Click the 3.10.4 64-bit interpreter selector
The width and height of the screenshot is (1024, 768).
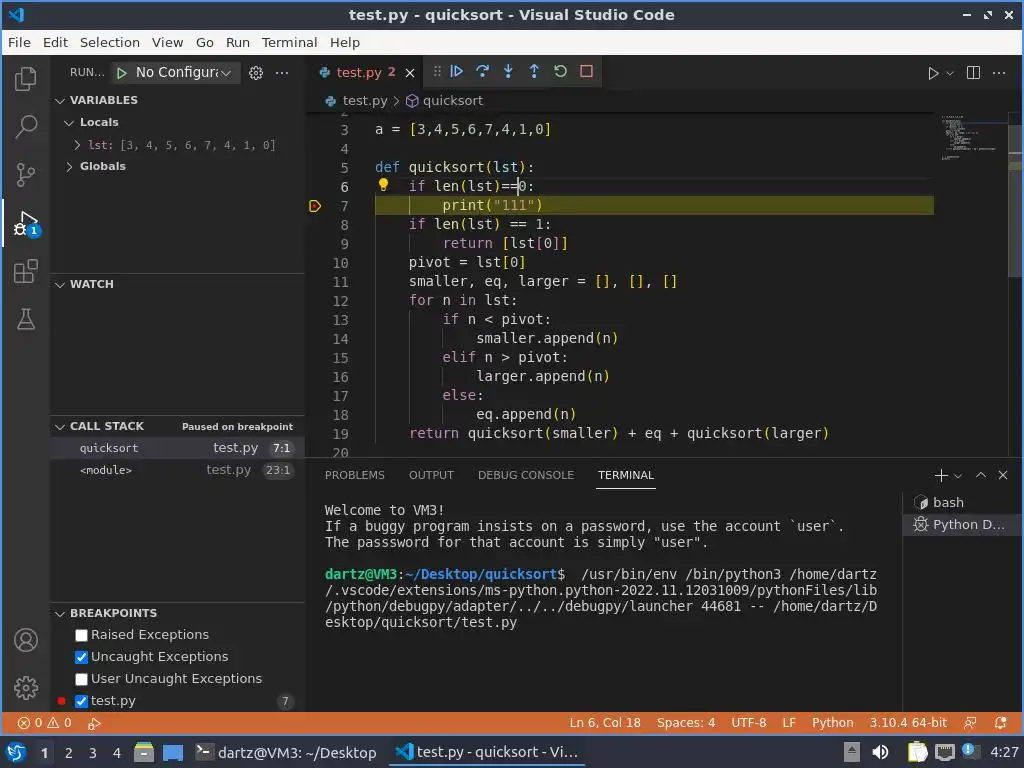point(908,723)
